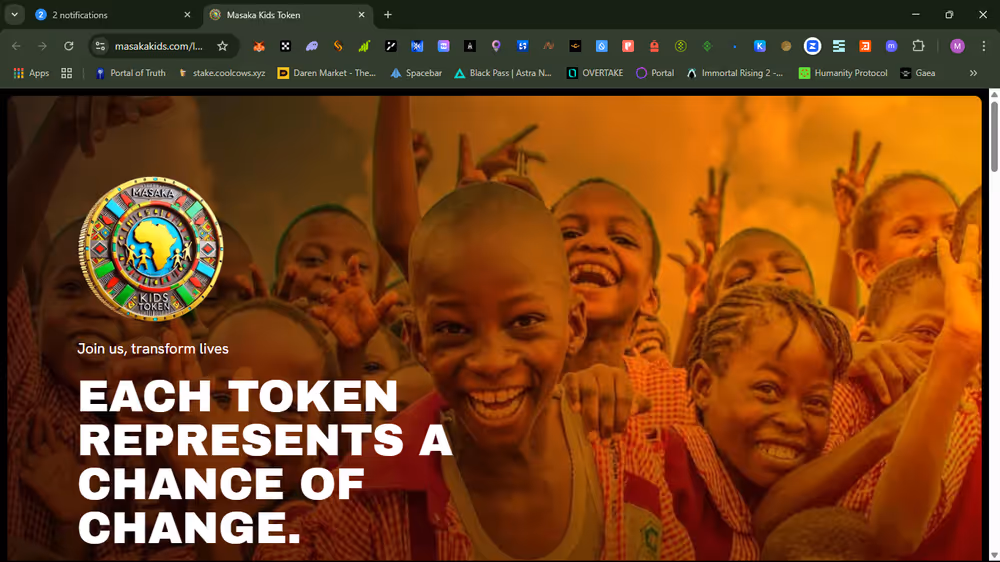The height and width of the screenshot is (562, 1000).
Task: Show hidden bookmarks with the double chevron
Action: click(973, 73)
